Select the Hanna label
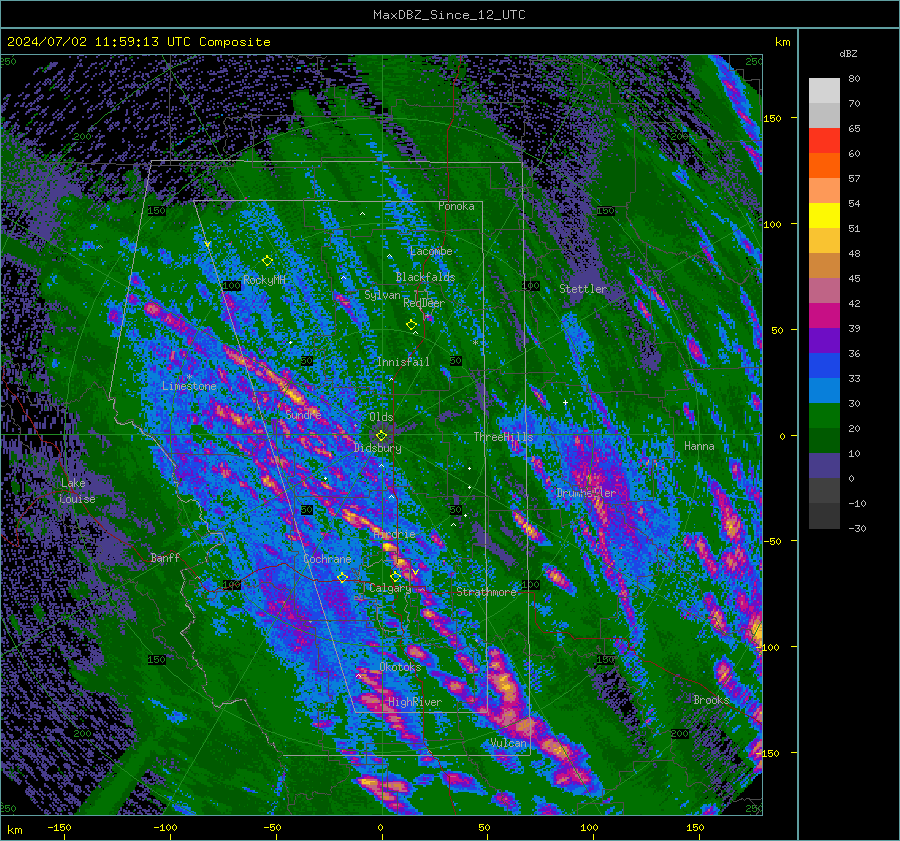Screen dimensions: 900x841 coord(699,446)
